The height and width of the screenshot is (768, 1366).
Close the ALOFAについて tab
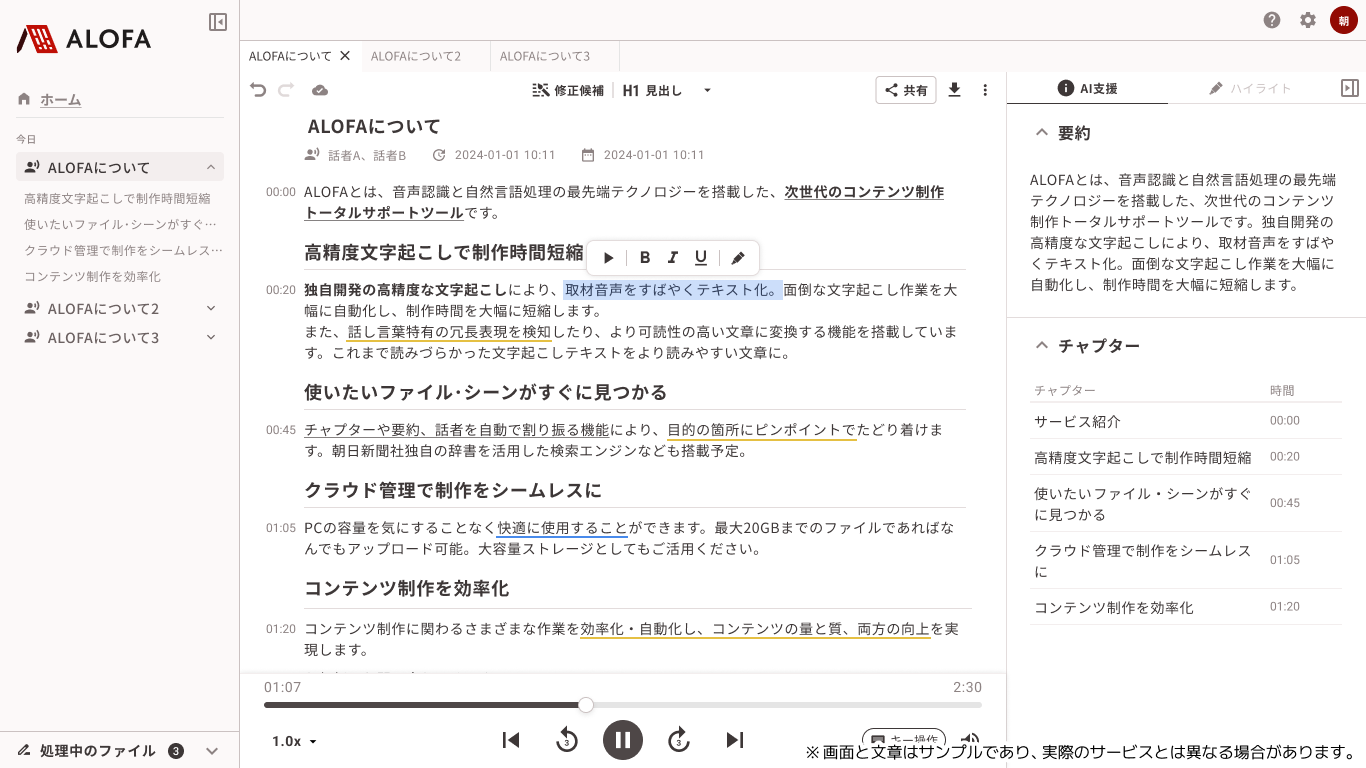pos(345,56)
